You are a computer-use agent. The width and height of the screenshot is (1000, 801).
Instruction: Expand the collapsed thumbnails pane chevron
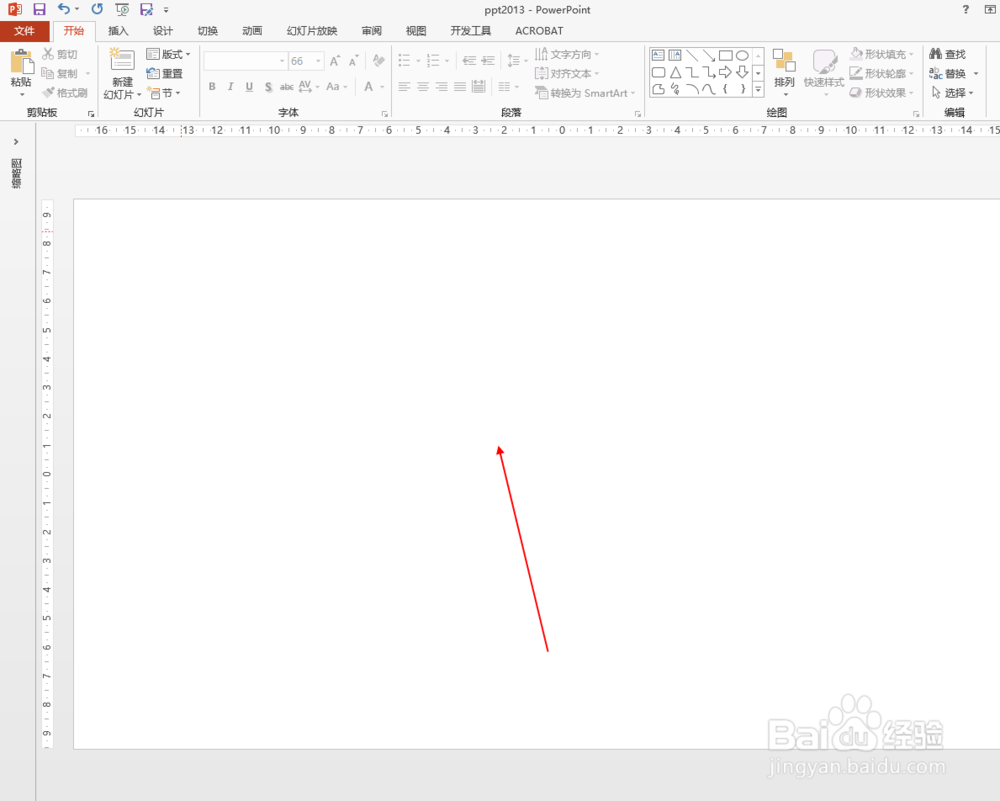tap(16, 142)
